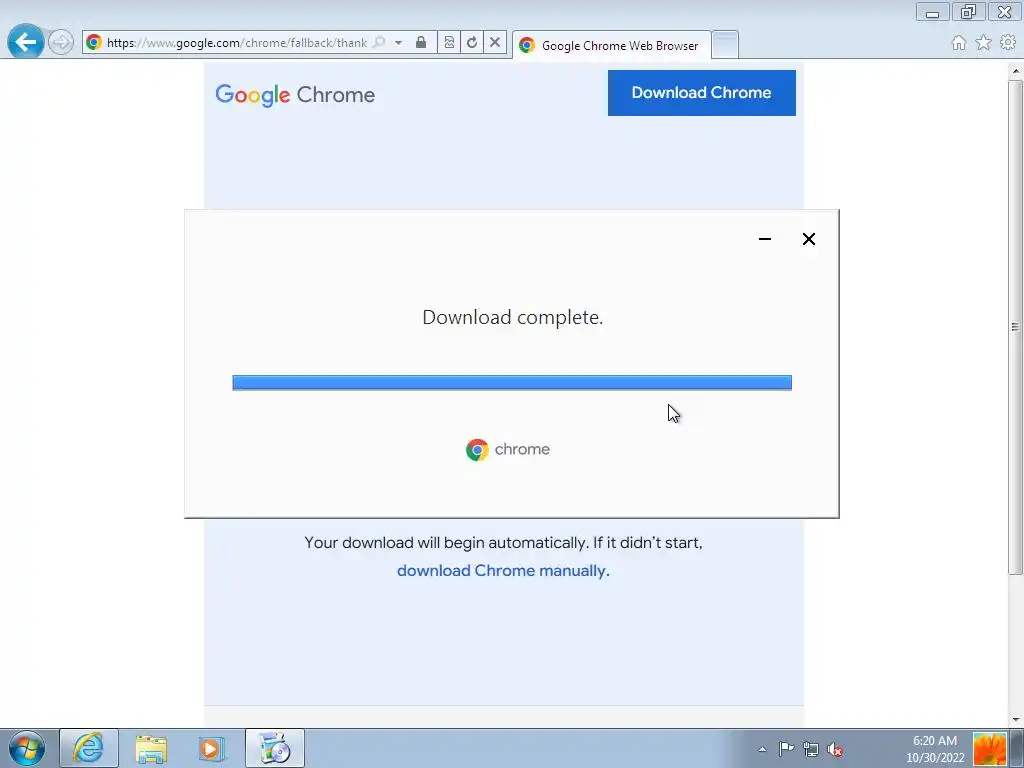
Task: Click the page vertical scrollbar thumb
Action: tap(1015, 327)
